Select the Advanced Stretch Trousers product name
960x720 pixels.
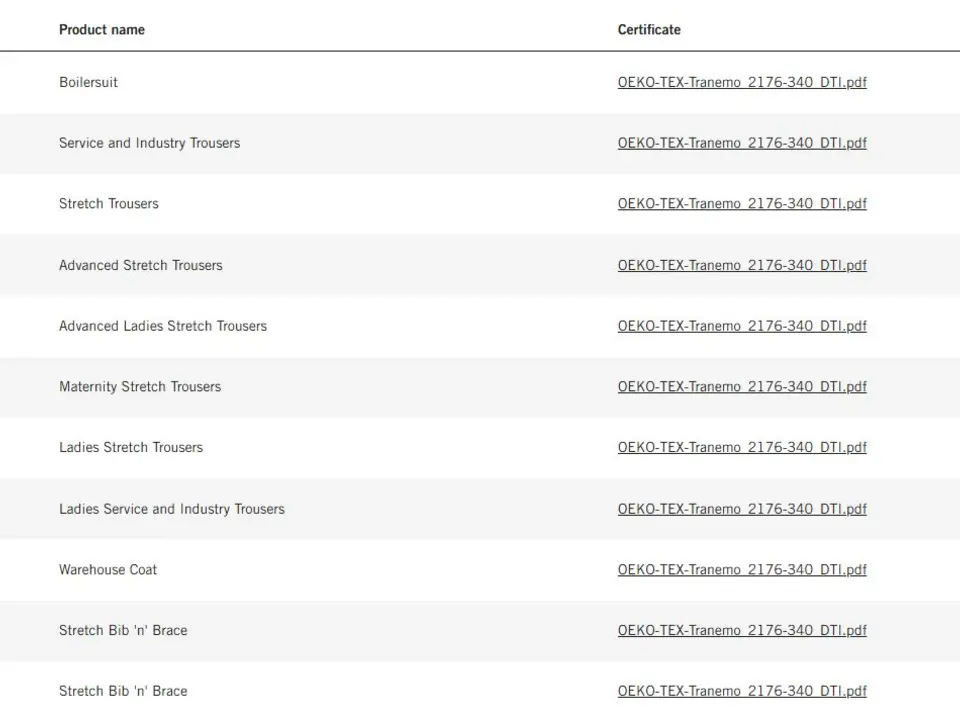[x=141, y=265]
